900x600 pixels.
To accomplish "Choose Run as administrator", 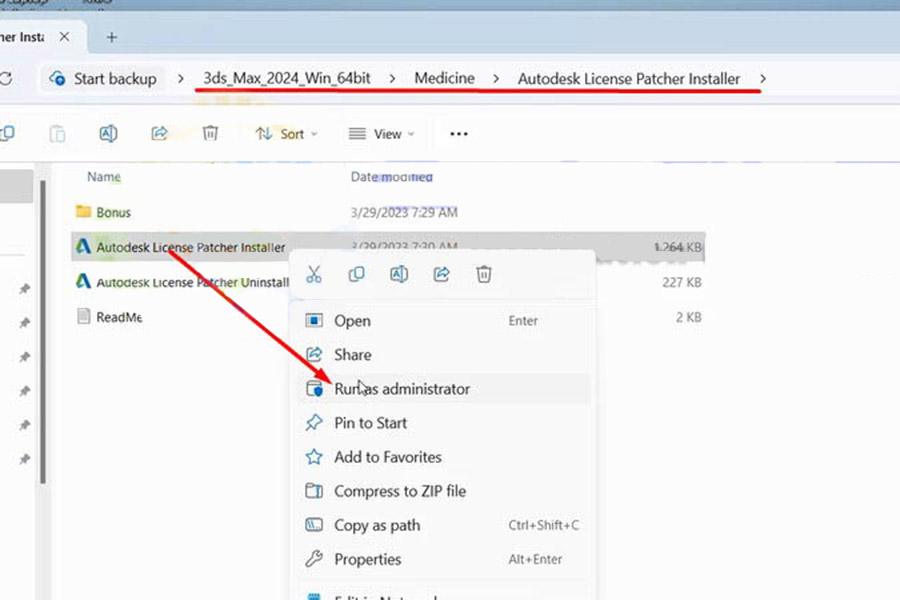I will pyautogui.click(x=401, y=389).
